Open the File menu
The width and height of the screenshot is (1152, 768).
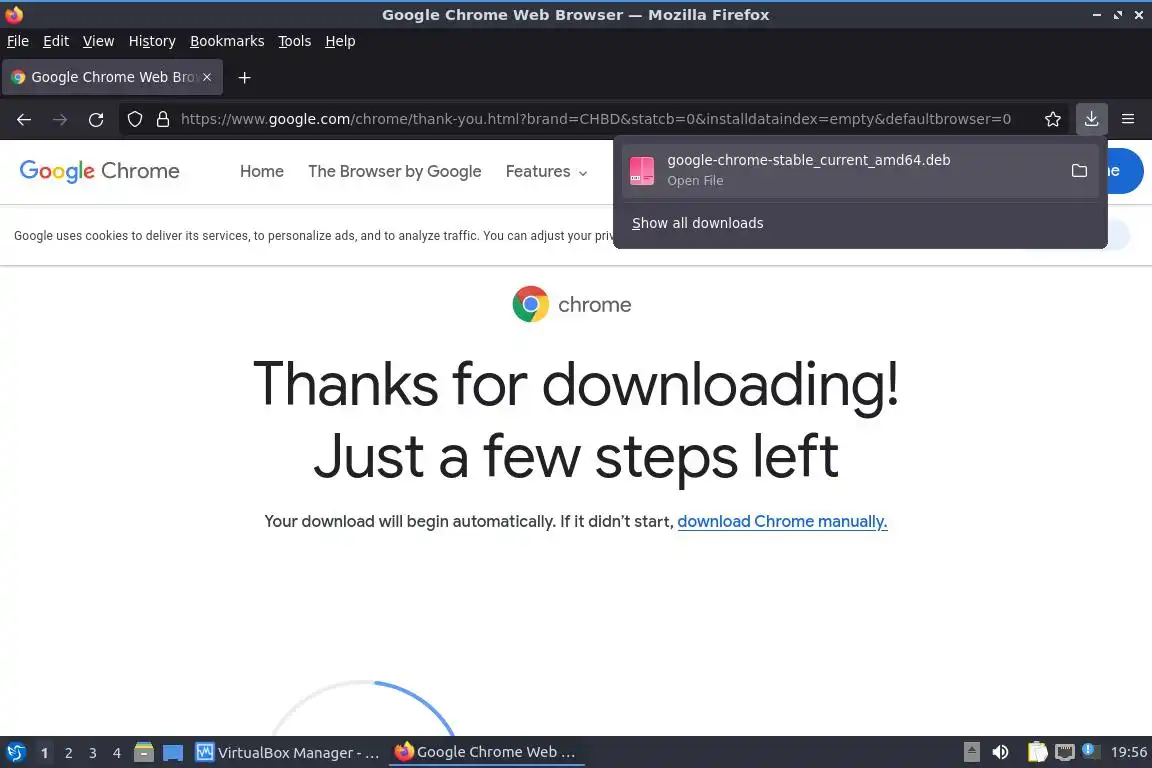pyautogui.click(x=18, y=41)
